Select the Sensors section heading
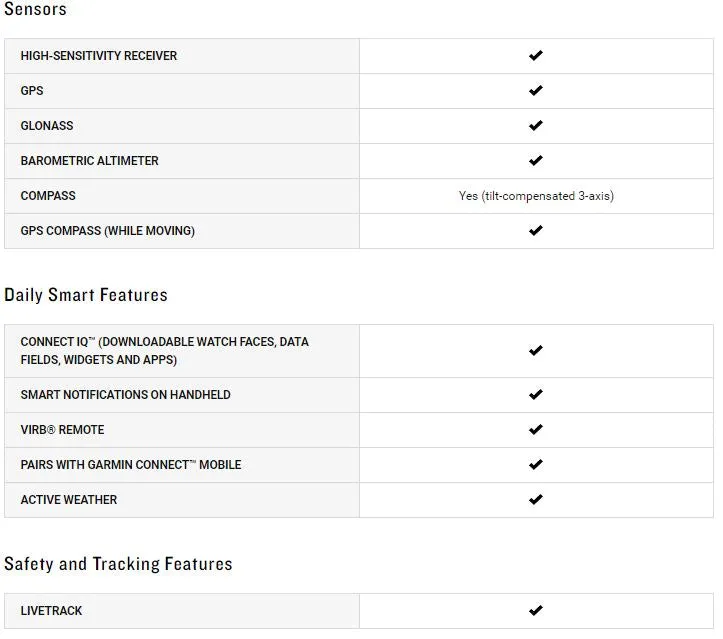723x639 pixels. pos(36,9)
